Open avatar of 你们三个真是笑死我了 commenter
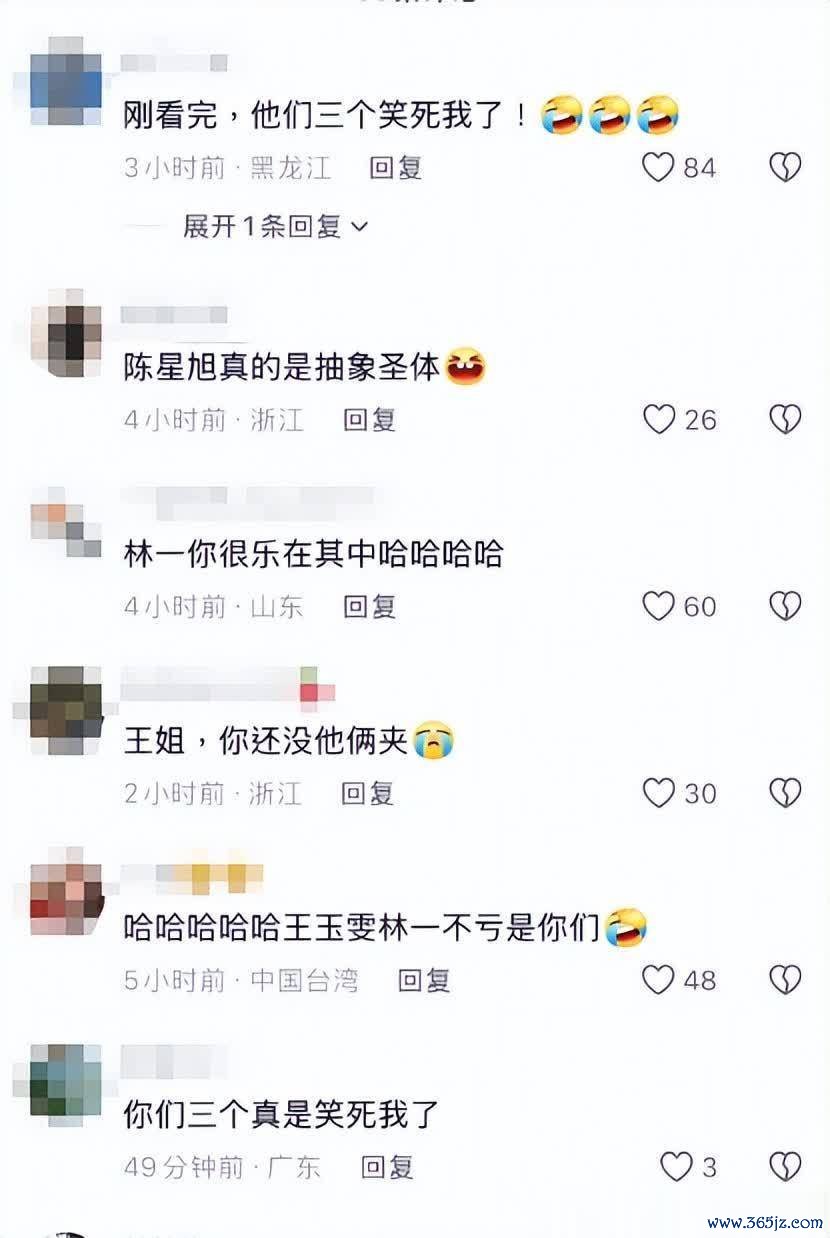Image resolution: width=830 pixels, height=1238 pixels. pos(65,1080)
